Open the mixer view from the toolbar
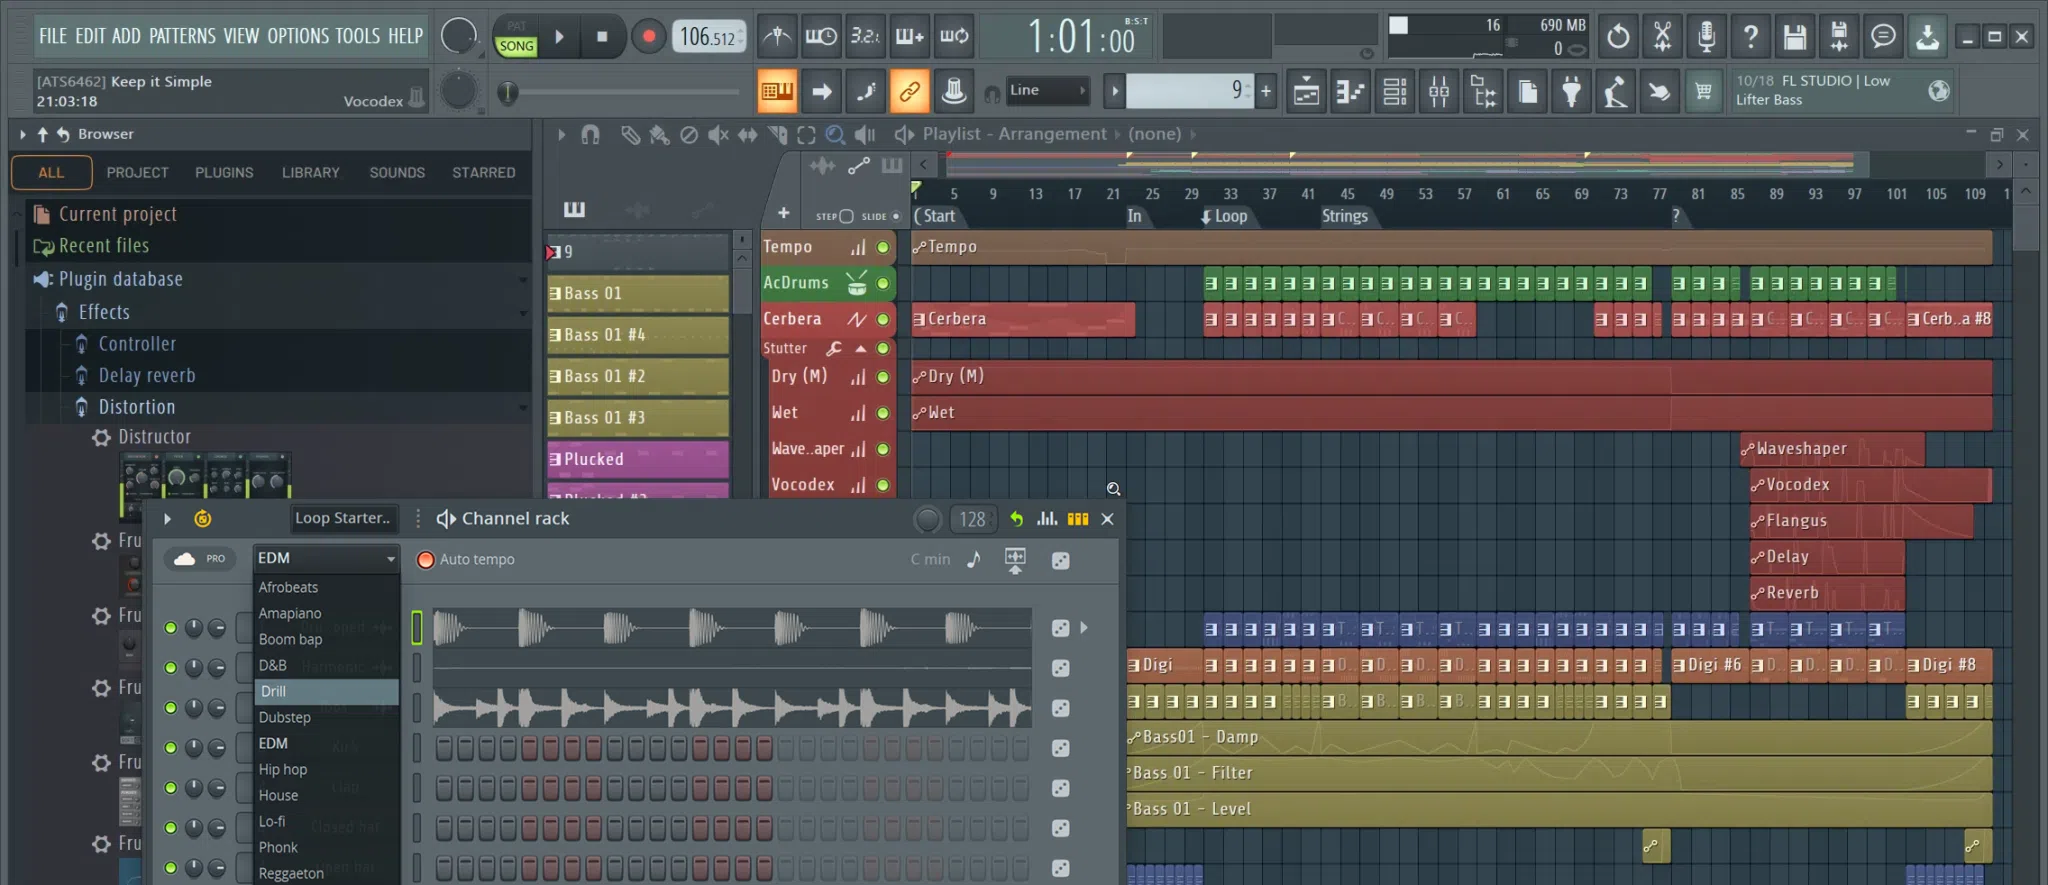2048x885 pixels. 1439,92
